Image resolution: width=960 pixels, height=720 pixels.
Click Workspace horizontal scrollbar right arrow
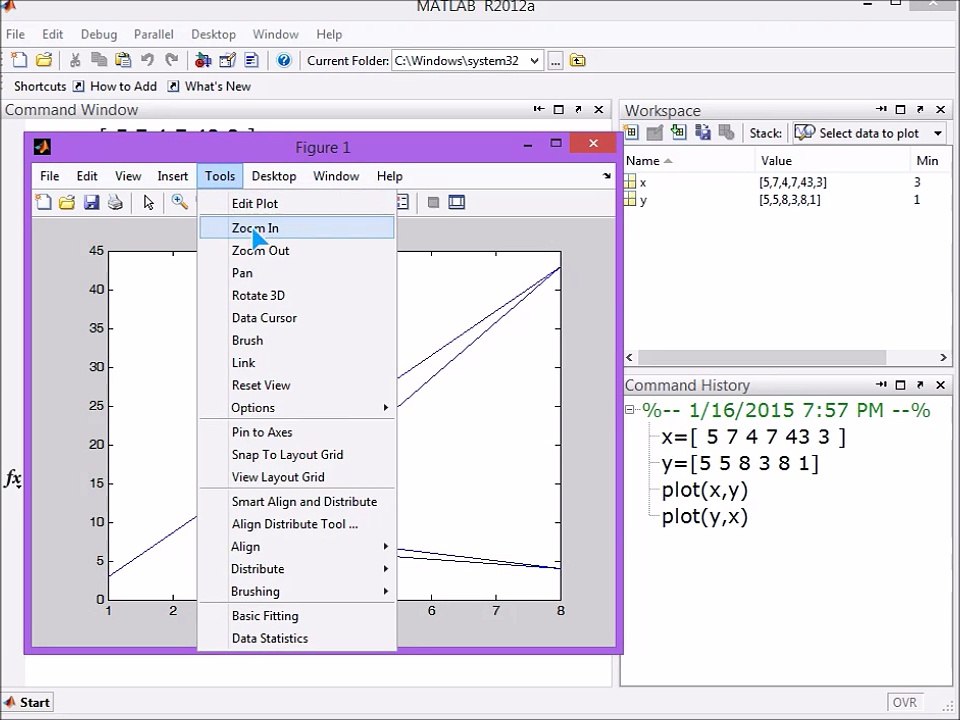(943, 358)
